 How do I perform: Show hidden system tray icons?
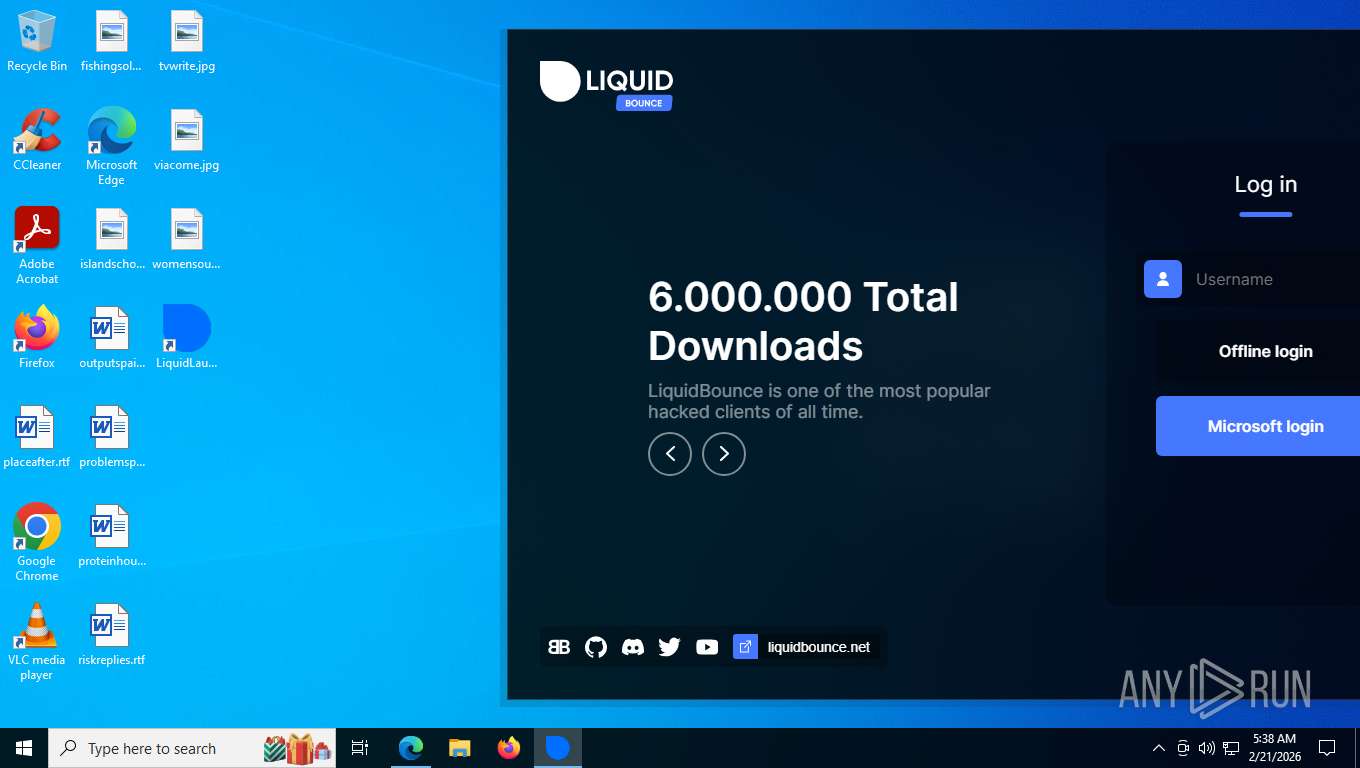point(1159,748)
